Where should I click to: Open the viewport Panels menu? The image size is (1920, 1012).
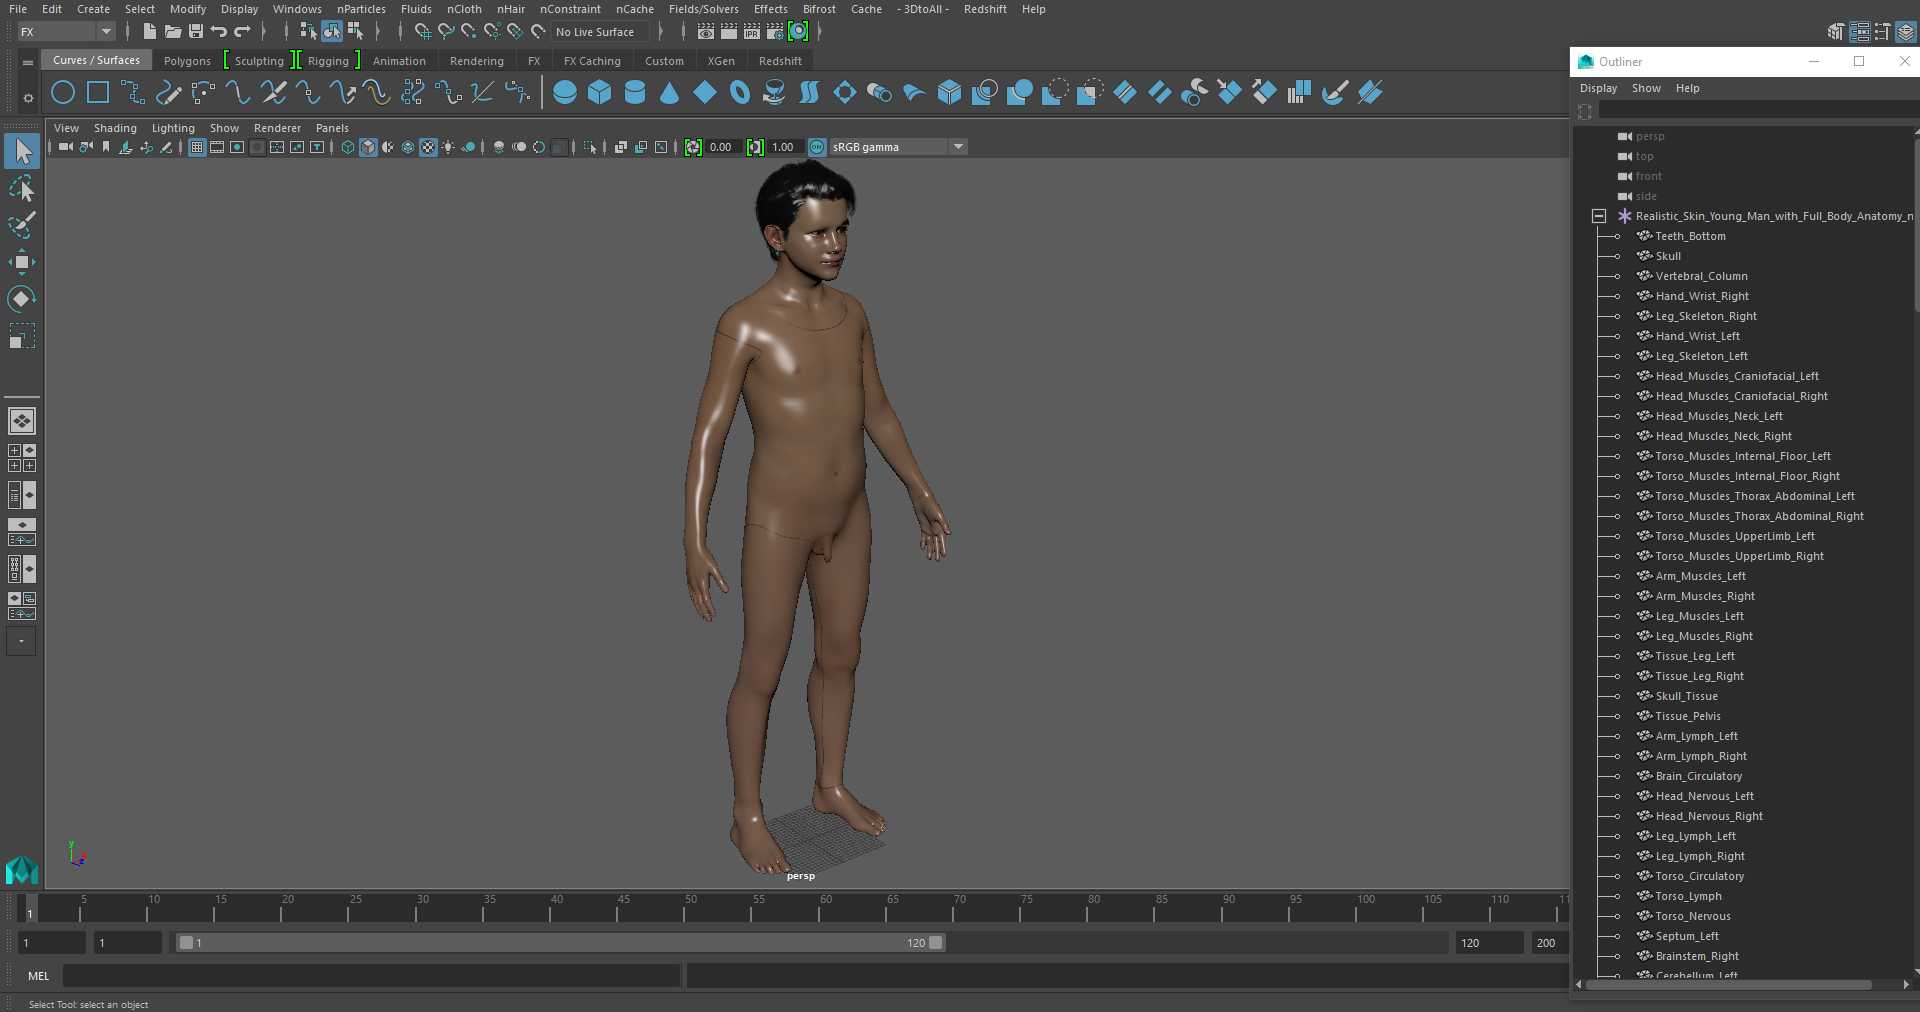(x=332, y=128)
